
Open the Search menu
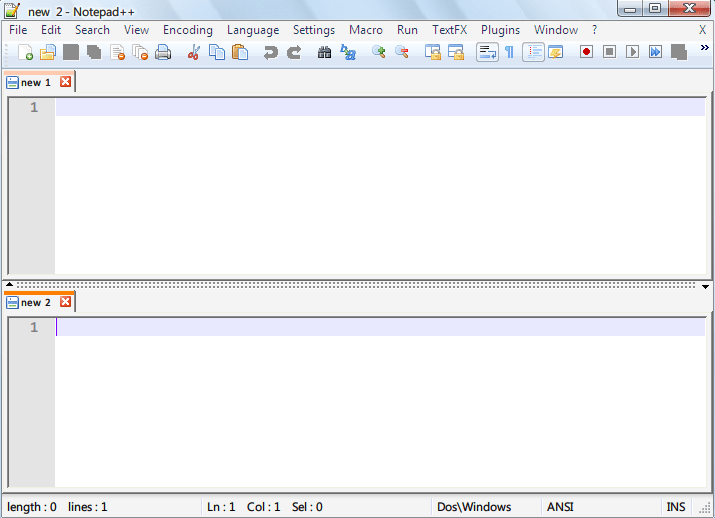92,30
